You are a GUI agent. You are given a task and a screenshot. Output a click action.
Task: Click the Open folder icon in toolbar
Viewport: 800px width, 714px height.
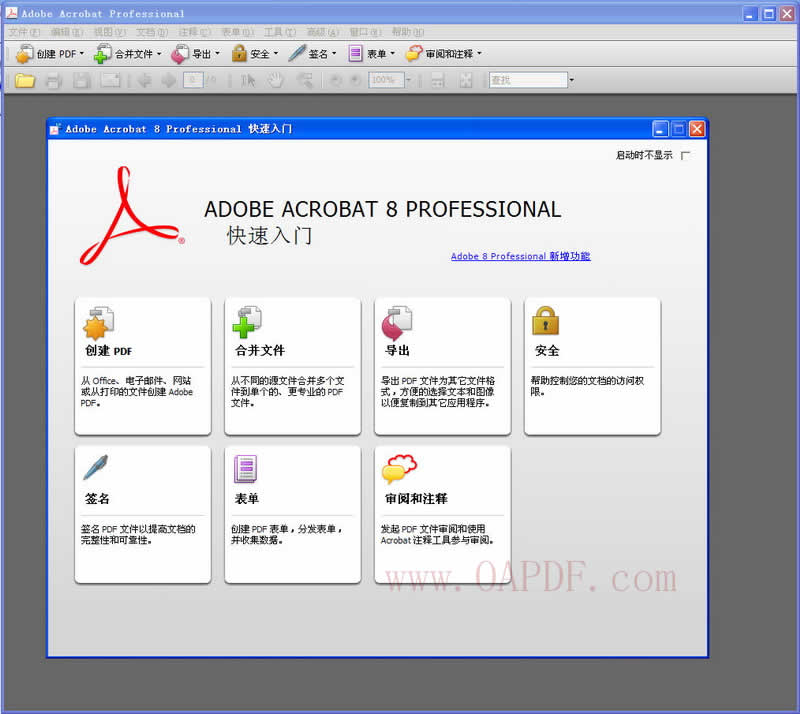24,81
